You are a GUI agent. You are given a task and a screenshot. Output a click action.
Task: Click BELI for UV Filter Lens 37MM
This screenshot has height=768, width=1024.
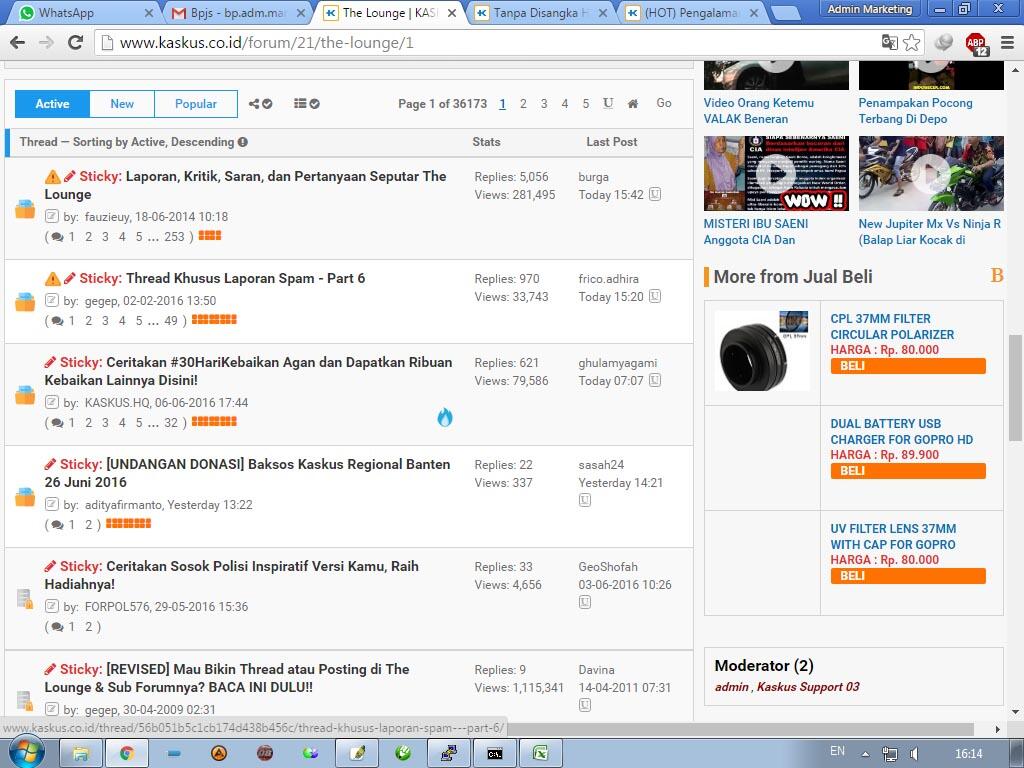point(908,576)
